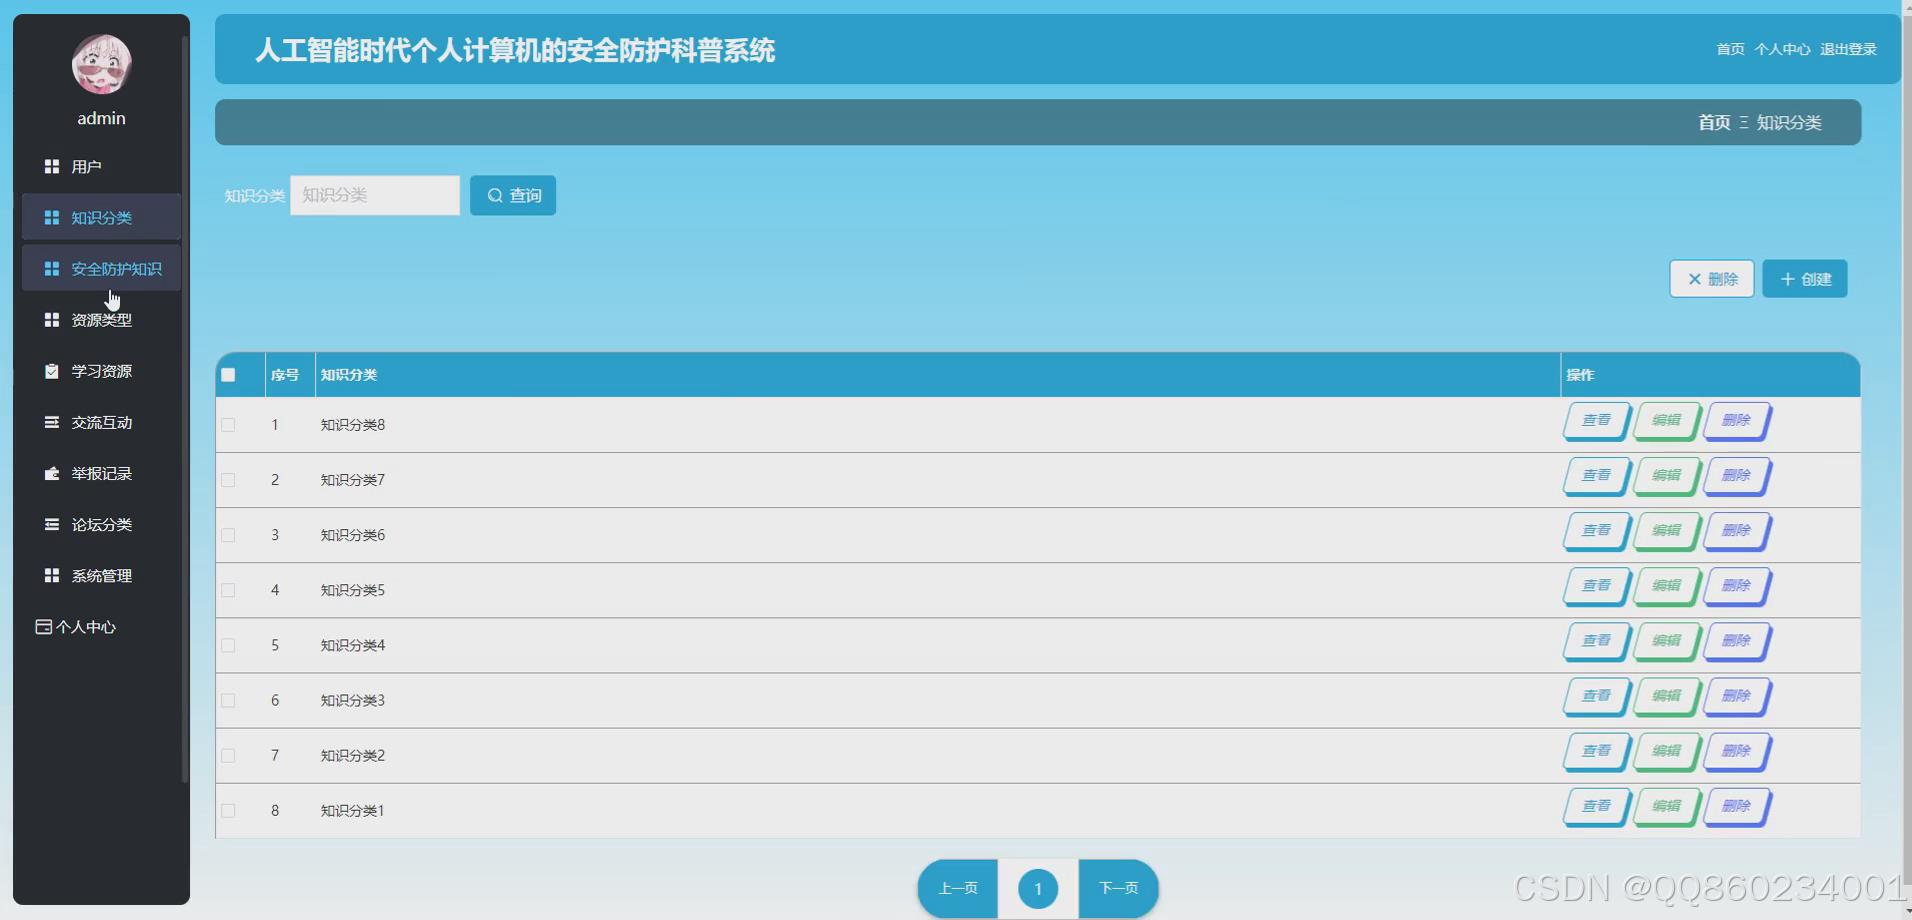
Task: Click 首页 in the breadcrumb bar
Action: pos(1714,122)
